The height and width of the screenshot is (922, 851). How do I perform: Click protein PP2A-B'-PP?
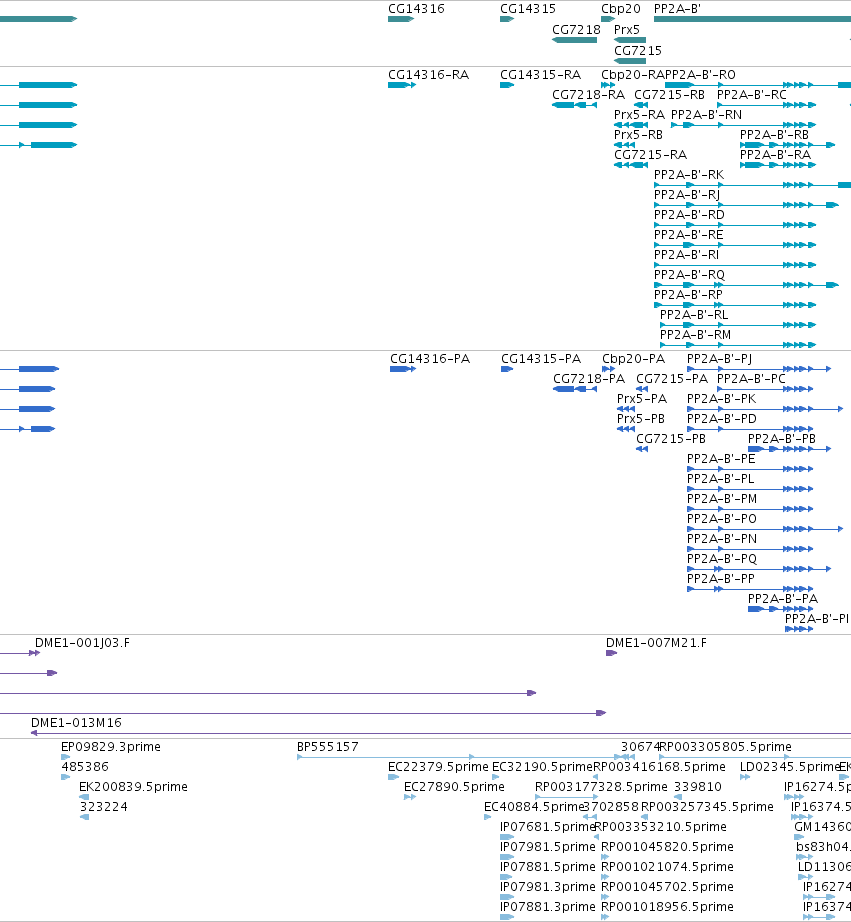coord(720,579)
